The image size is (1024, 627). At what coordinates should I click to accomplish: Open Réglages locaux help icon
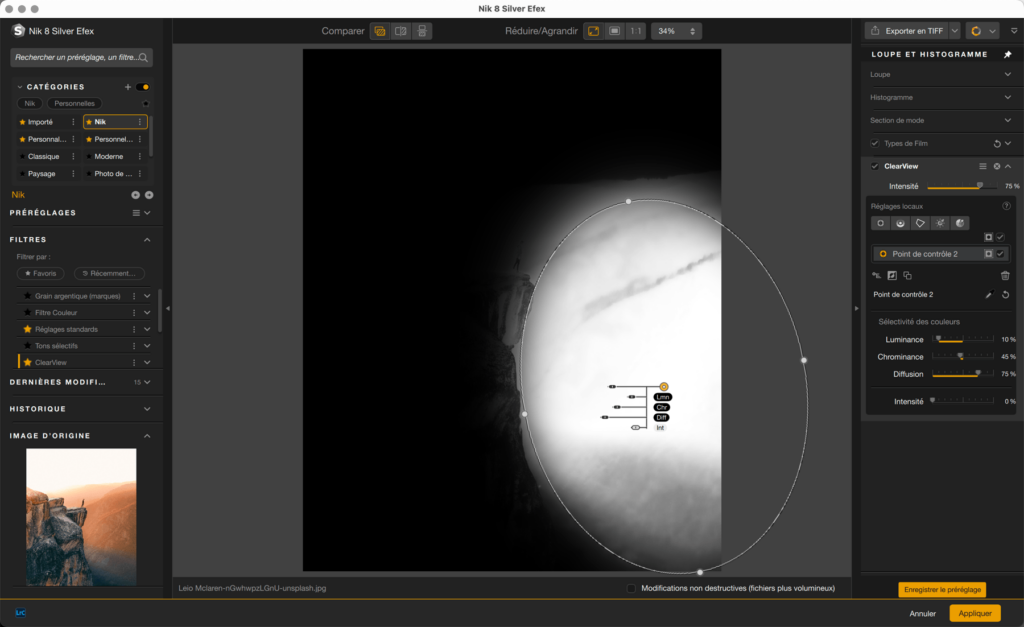point(1006,206)
